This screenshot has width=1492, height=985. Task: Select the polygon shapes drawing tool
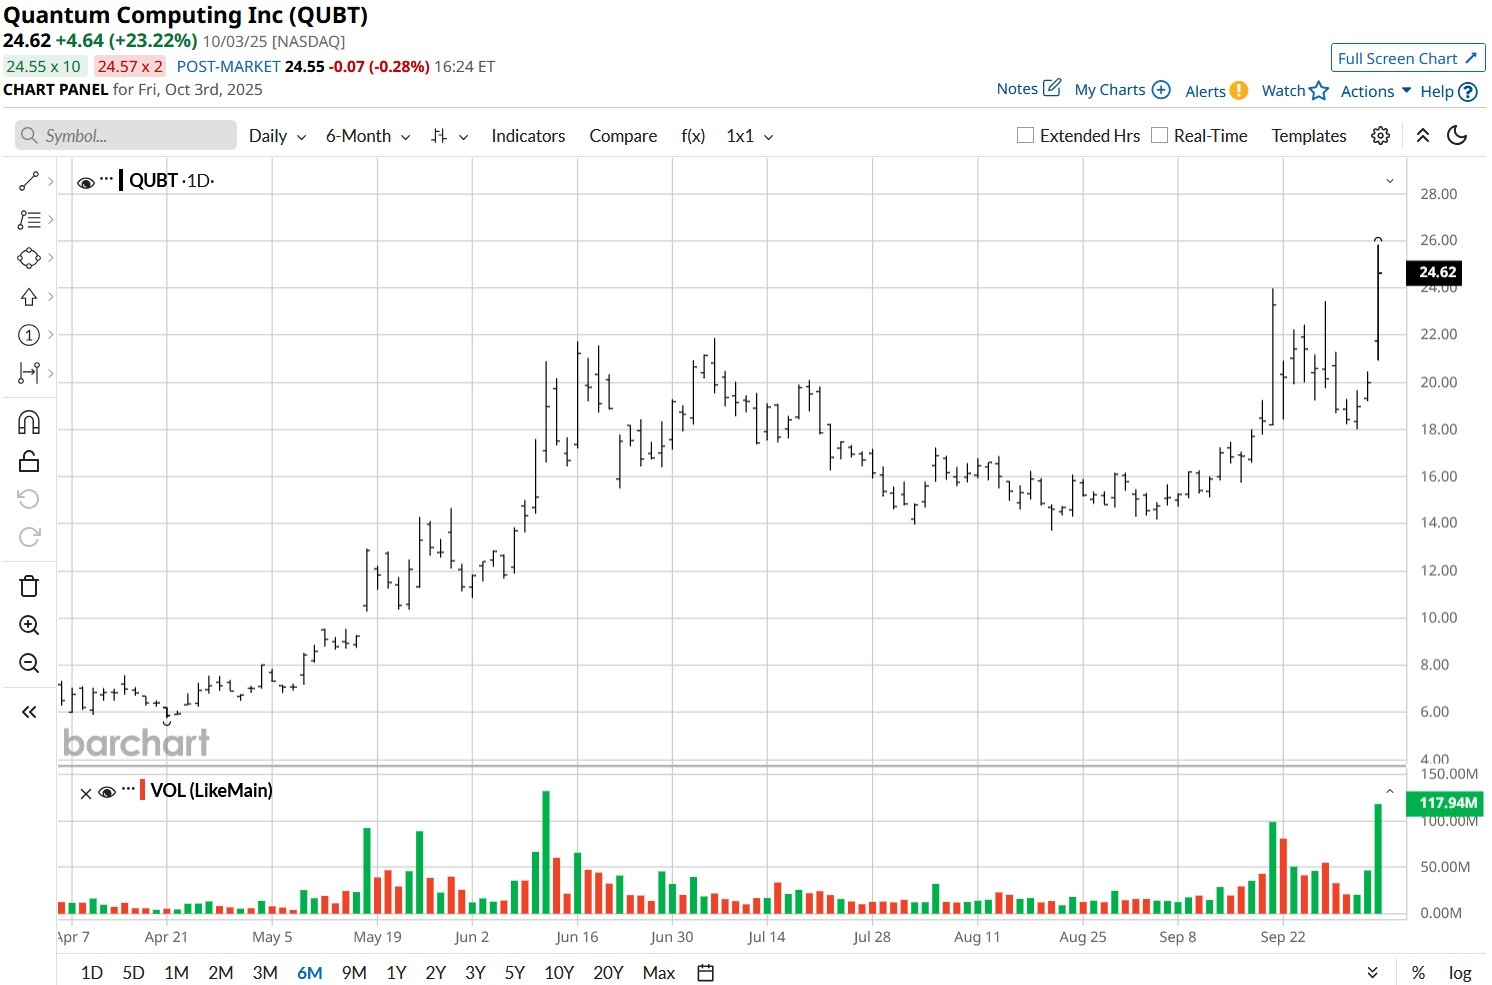point(29,258)
